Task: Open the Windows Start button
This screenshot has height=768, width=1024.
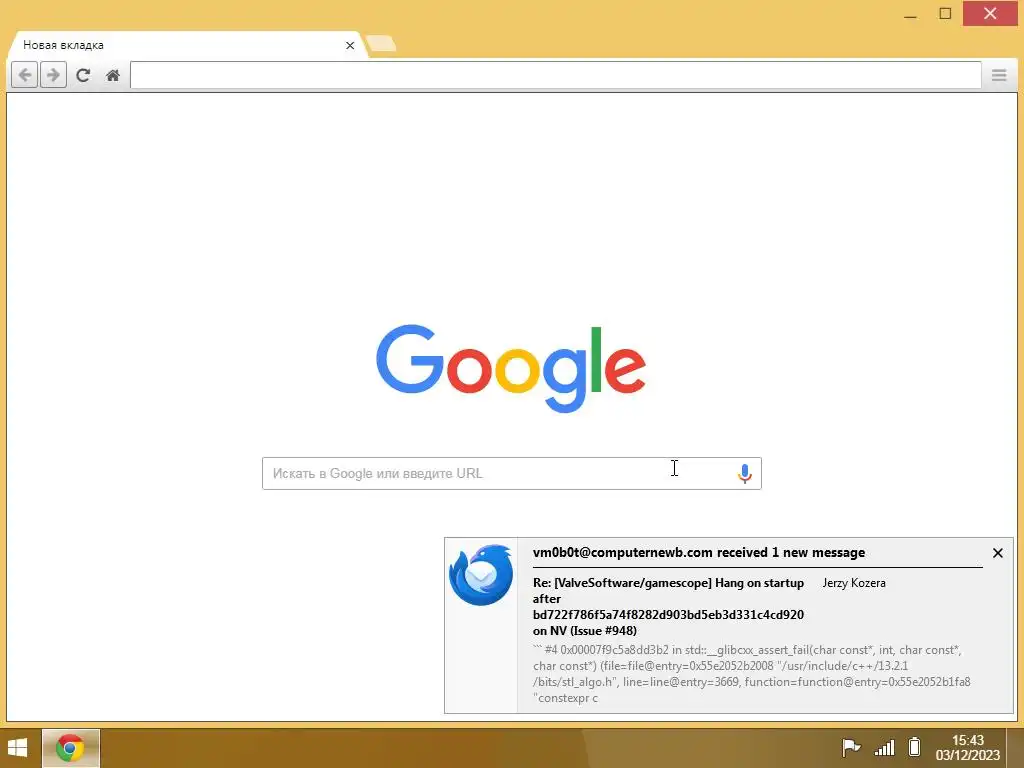Action: pos(17,748)
